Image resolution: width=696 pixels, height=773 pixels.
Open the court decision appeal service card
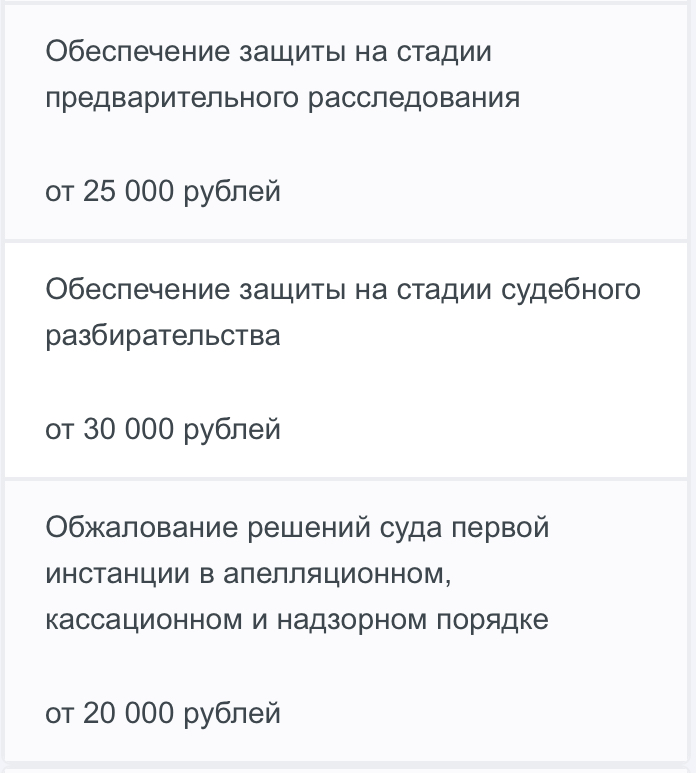[x=346, y=621]
